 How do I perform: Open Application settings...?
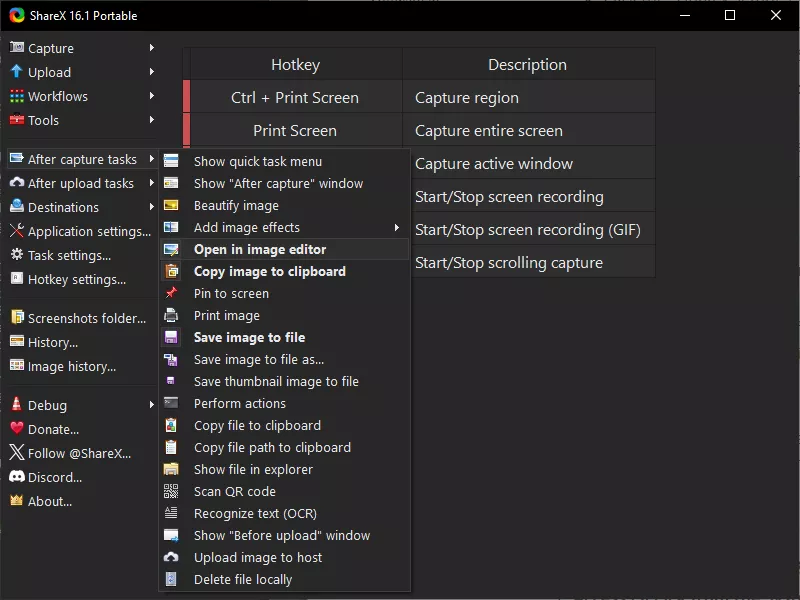[x=82, y=231]
